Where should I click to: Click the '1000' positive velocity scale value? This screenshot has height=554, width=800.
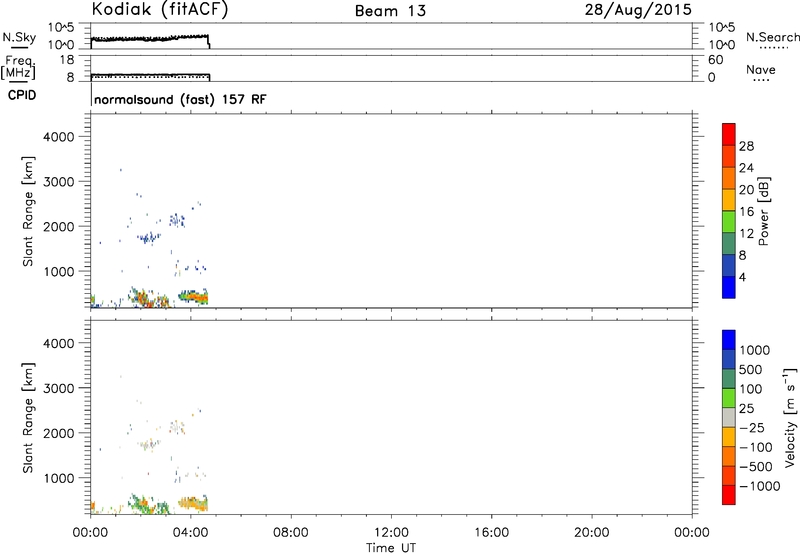[x=754, y=350]
